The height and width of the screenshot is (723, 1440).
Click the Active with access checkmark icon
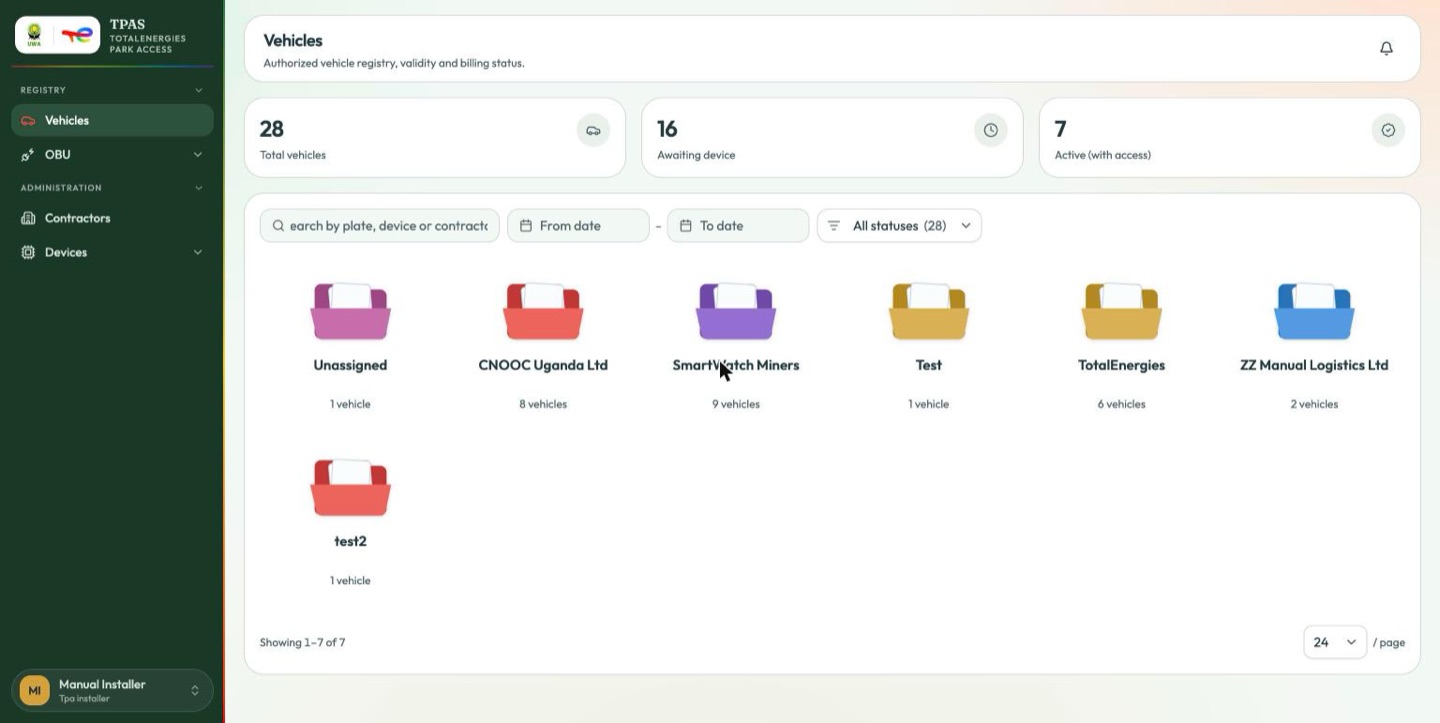[1388, 130]
